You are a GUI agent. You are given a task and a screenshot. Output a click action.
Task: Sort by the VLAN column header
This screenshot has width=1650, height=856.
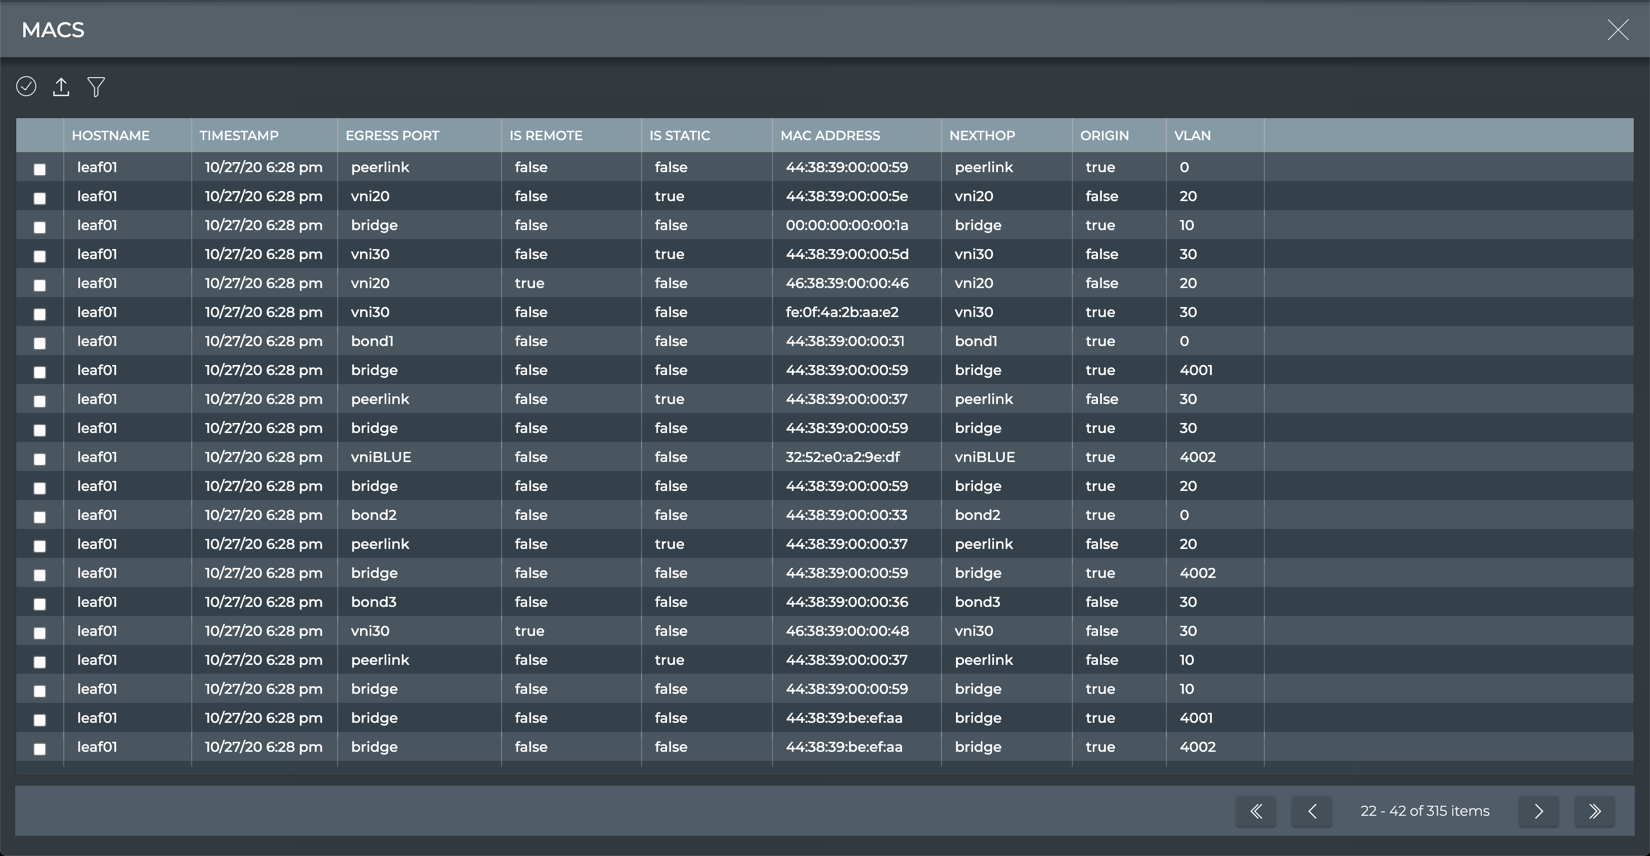point(1192,135)
